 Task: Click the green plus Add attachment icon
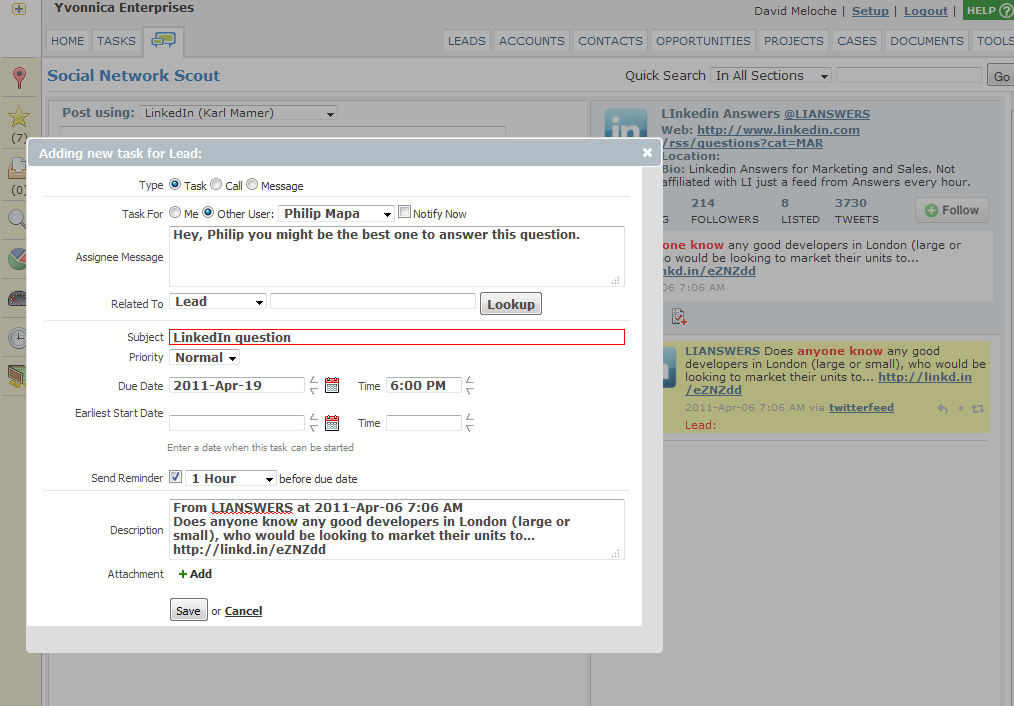pyautogui.click(x=183, y=574)
